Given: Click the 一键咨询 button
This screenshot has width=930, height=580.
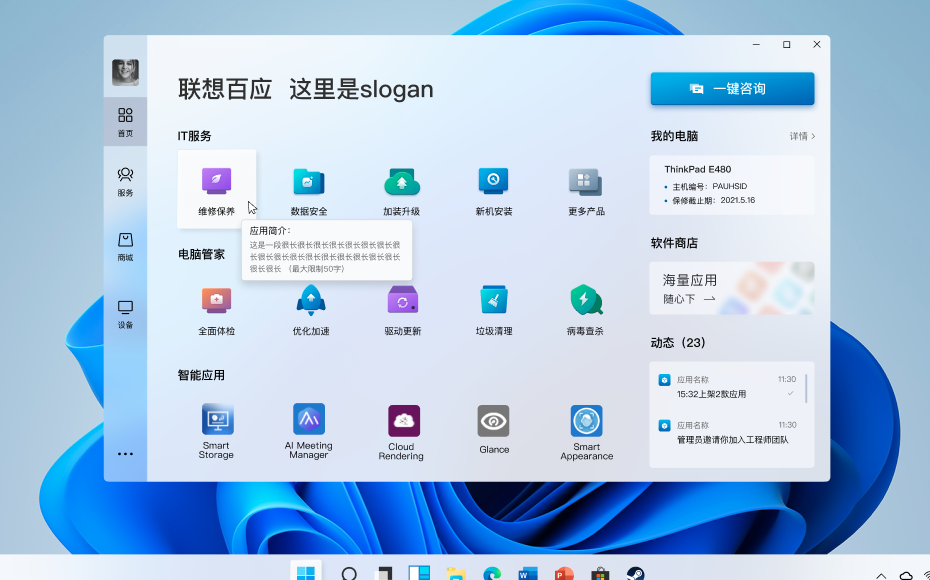Looking at the screenshot, I should (732, 89).
